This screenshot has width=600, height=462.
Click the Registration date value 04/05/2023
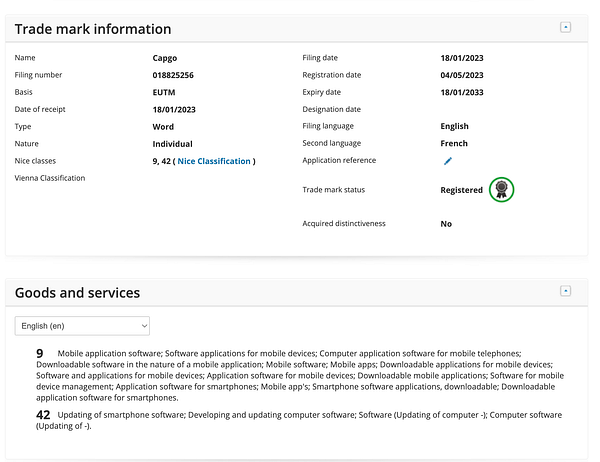click(x=462, y=75)
